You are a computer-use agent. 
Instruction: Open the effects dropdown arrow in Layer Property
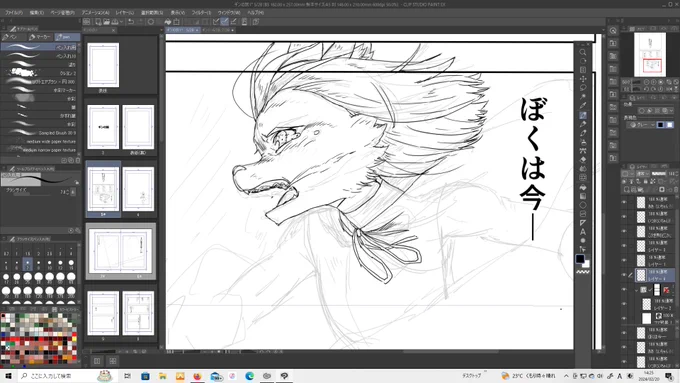tap(671, 111)
